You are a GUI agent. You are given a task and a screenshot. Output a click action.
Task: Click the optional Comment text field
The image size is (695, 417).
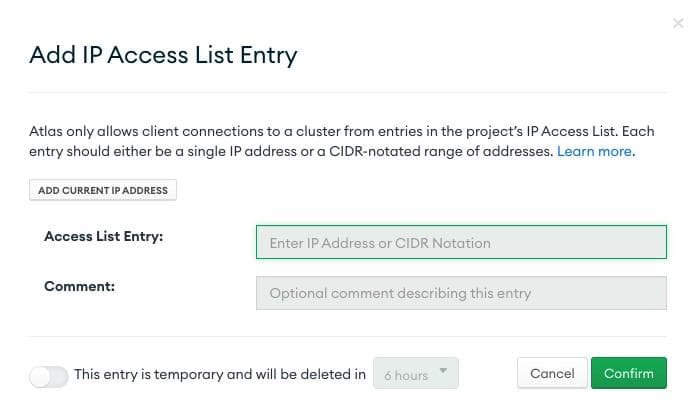(461, 293)
